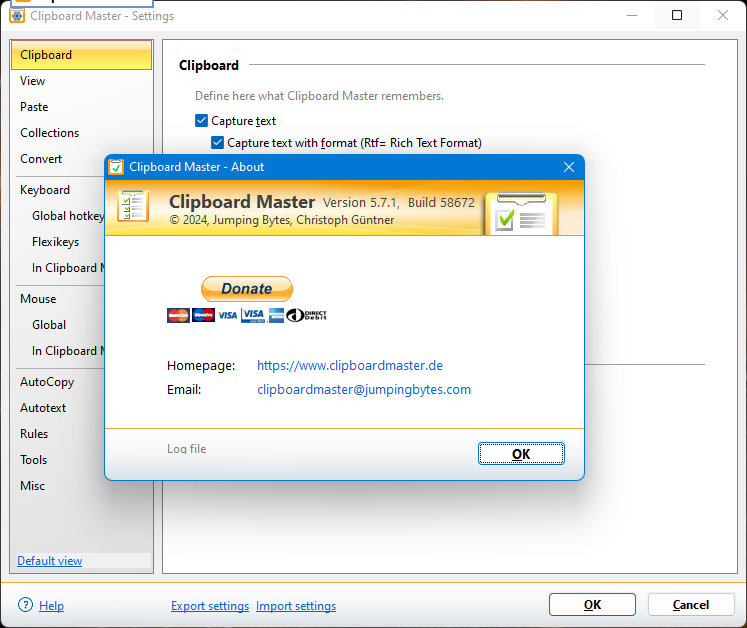
Task: Click the About dialog title bar icon
Action: click(x=116, y=167)
